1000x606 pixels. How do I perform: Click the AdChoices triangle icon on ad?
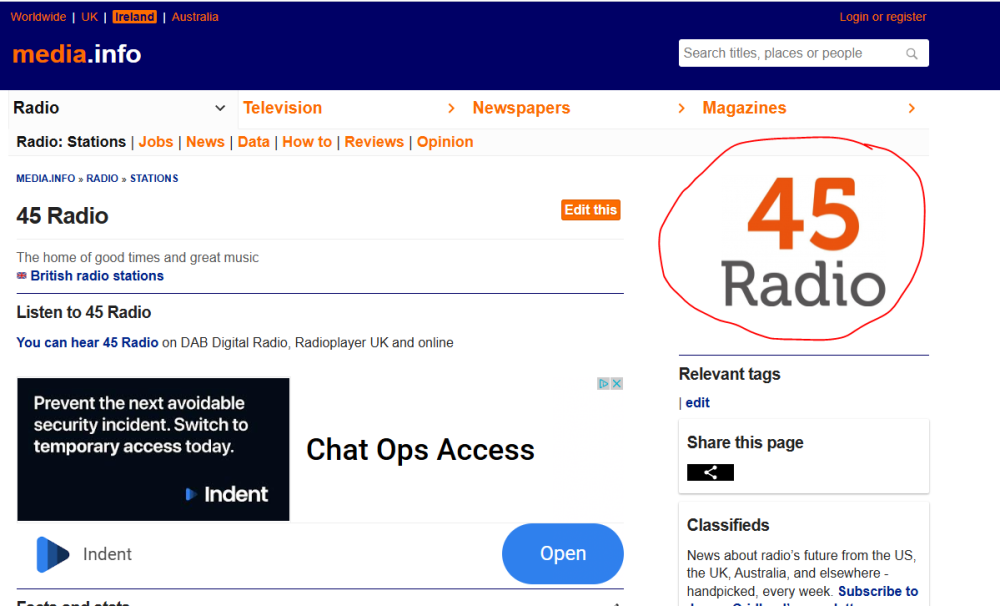click(603, 383)
